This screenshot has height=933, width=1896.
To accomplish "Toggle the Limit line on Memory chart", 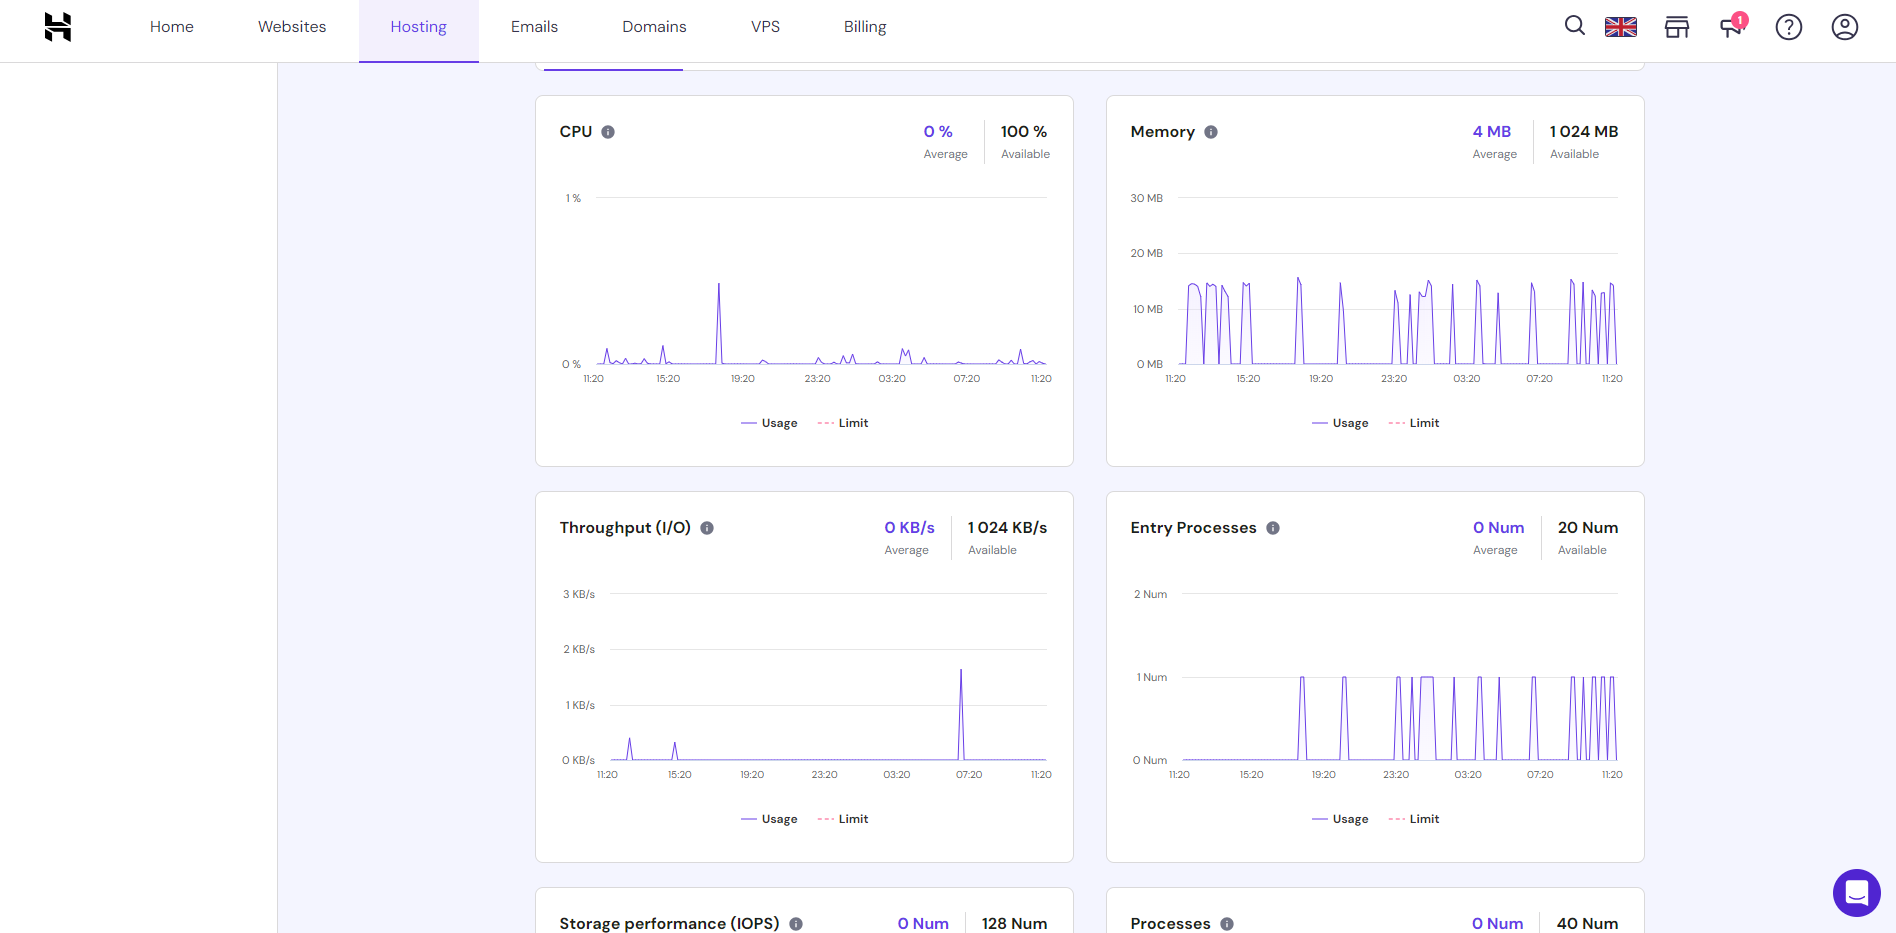I will tap(1414, 422).
